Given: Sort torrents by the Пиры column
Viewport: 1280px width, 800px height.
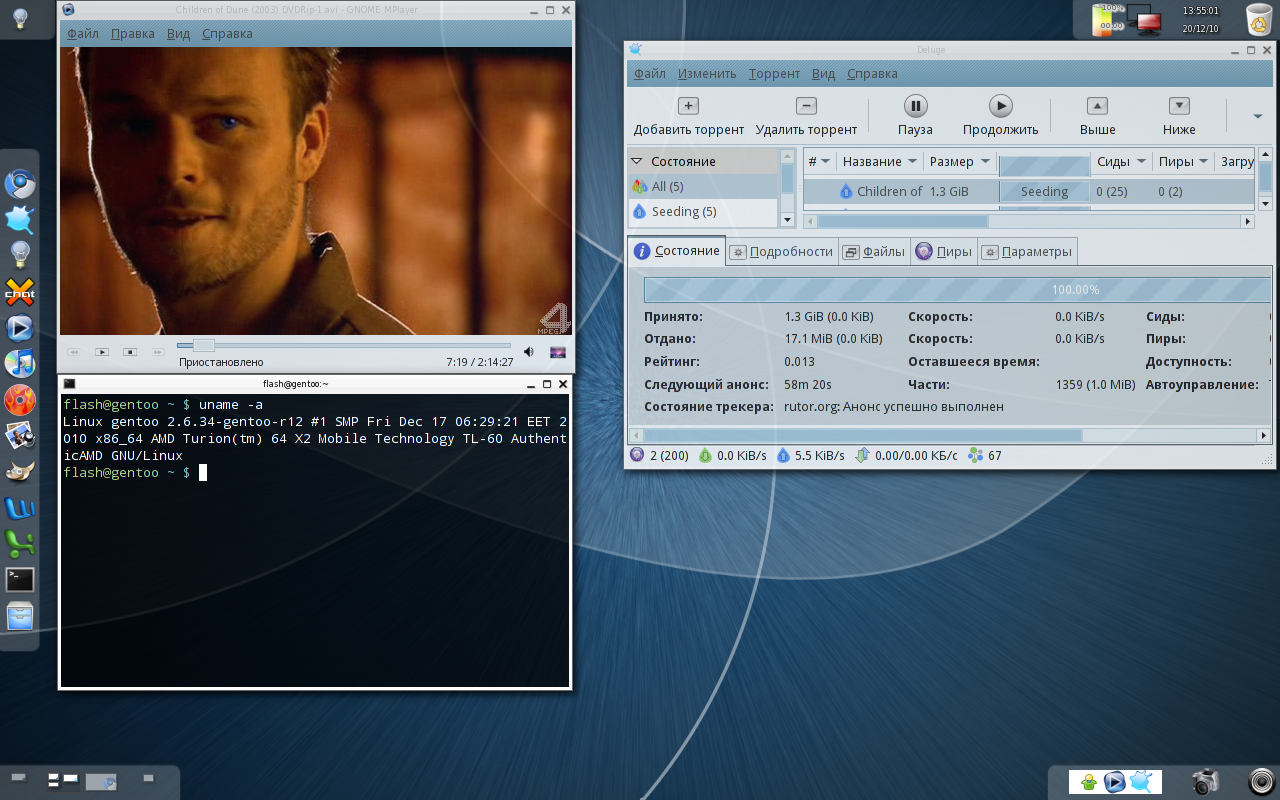Looking at the screenshot, I should tap(1183, 161).
